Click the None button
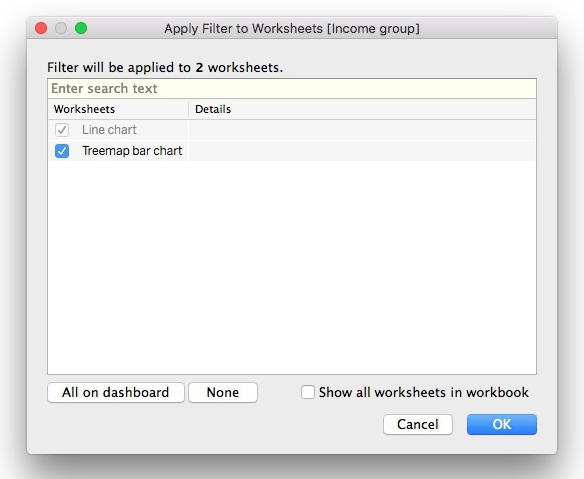The width and height of the screenshot is (584, 479). click(223, 392)
